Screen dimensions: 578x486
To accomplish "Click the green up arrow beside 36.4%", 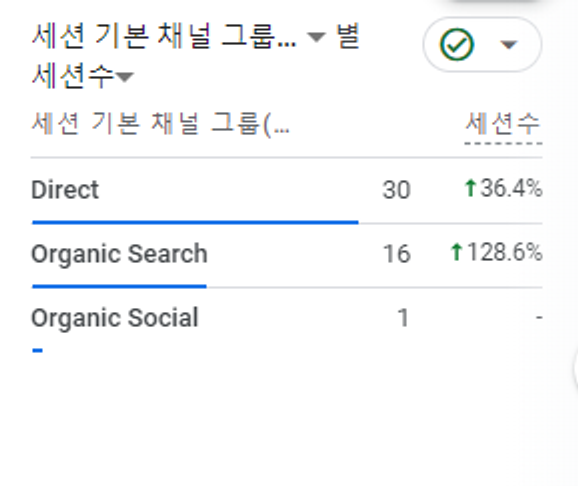I will (470, 188).
